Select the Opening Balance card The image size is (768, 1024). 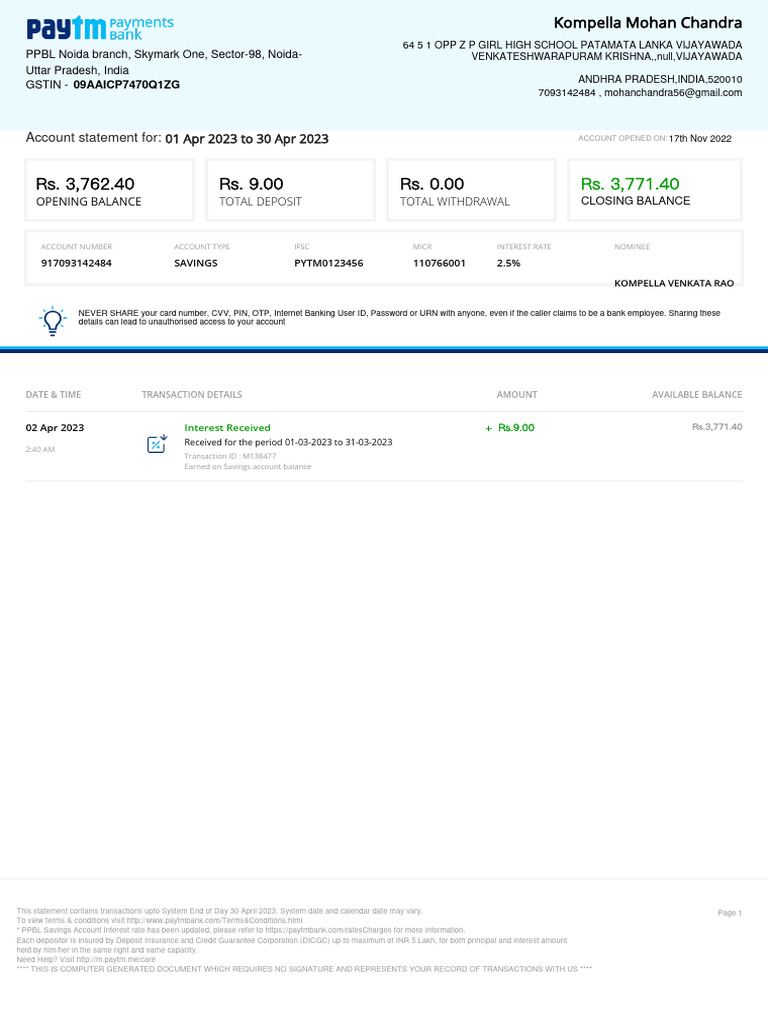(x=110, y=190)
